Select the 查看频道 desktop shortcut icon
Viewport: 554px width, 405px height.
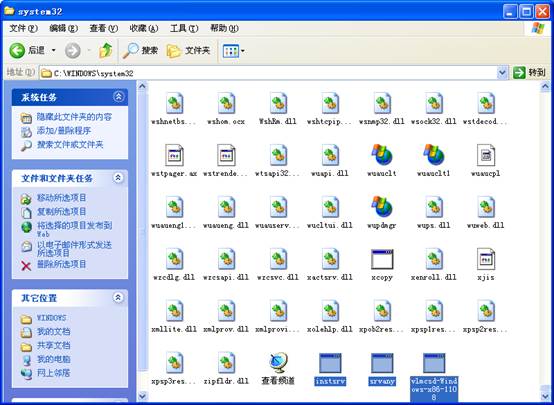(x=278, y=363)
